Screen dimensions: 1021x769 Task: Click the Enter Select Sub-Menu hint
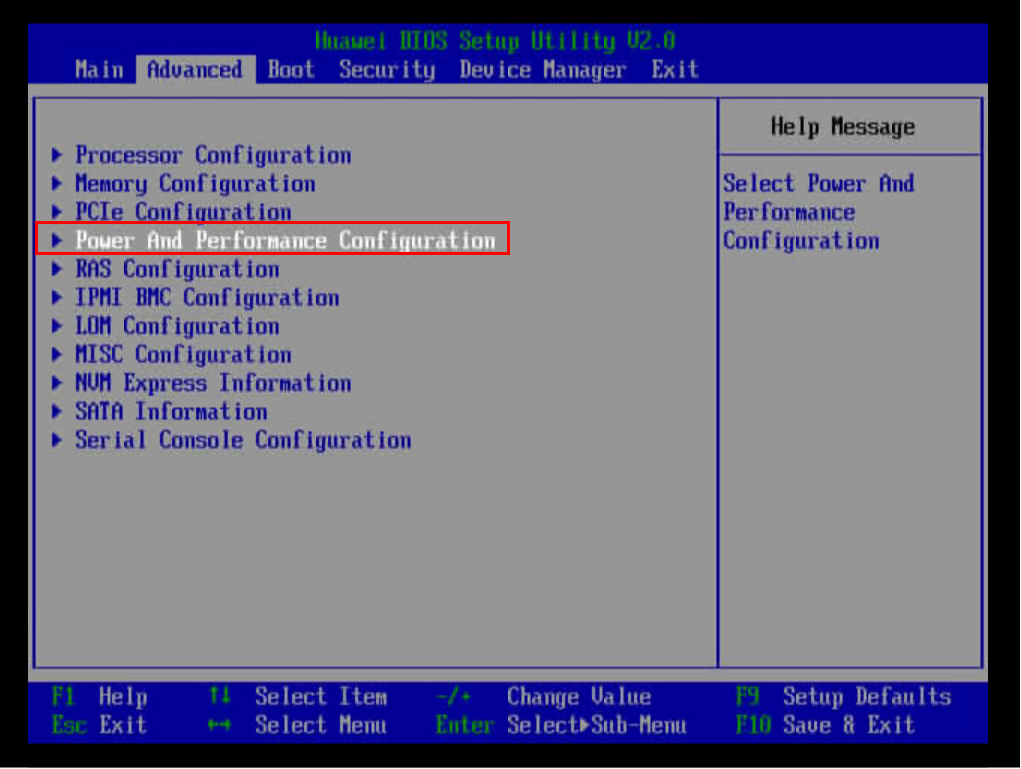(561, 725)
